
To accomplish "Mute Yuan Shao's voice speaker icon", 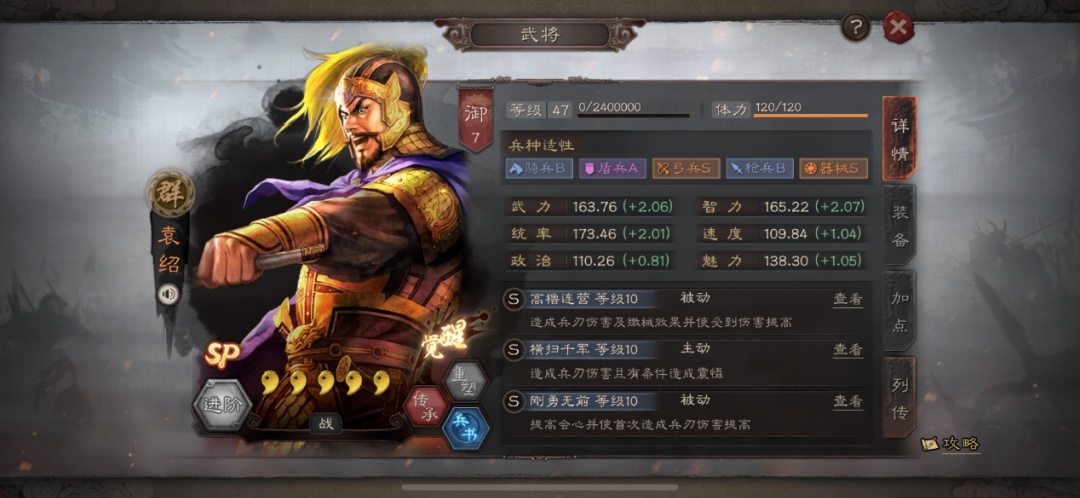I will [x=167, y=294].
